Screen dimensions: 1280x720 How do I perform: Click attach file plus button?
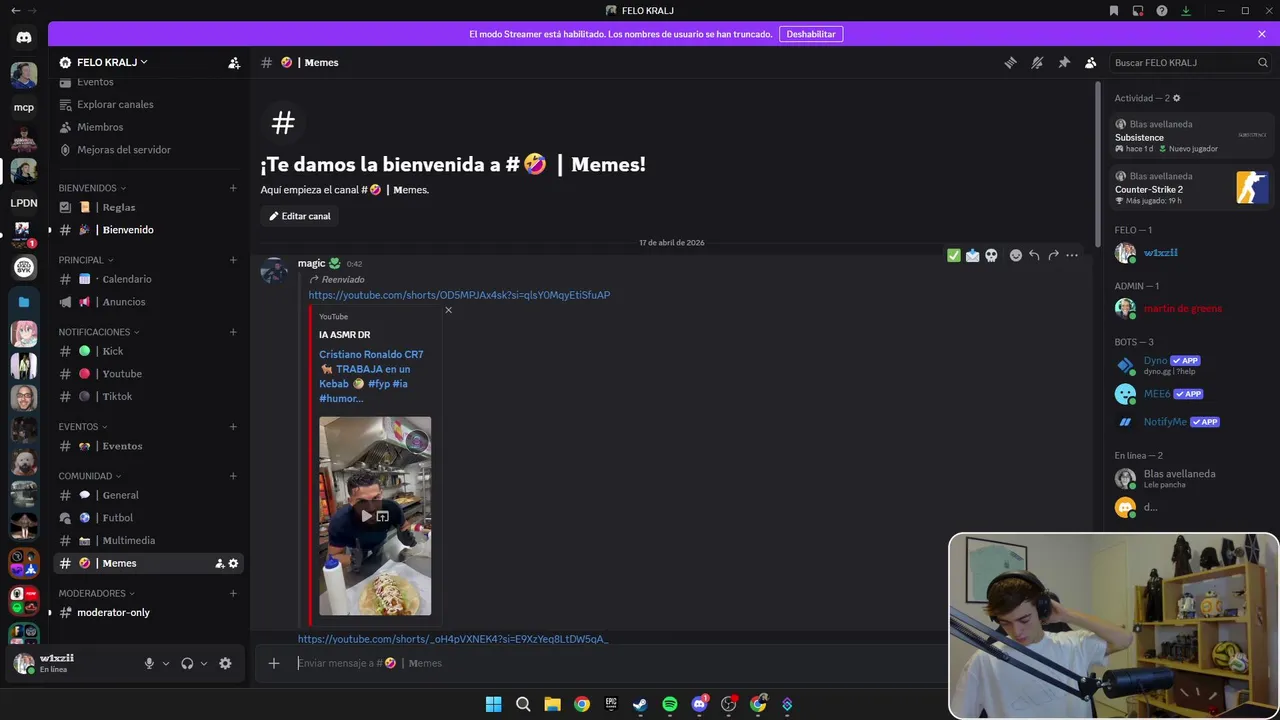pos(274,663)
